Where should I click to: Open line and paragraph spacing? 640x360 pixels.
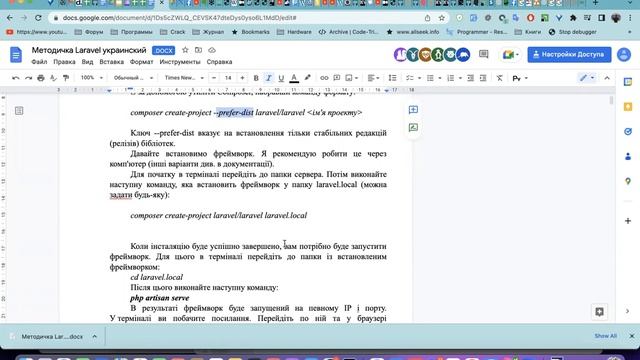(x=392, y=78)
